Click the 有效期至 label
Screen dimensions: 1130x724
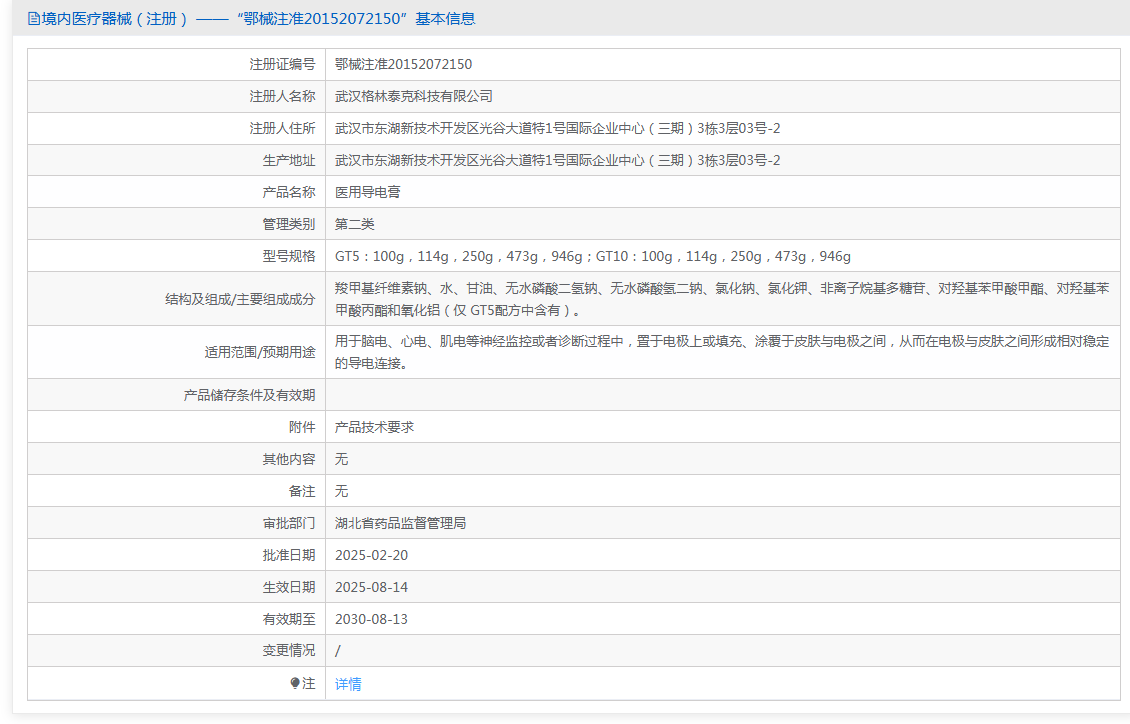pos(289,619)
